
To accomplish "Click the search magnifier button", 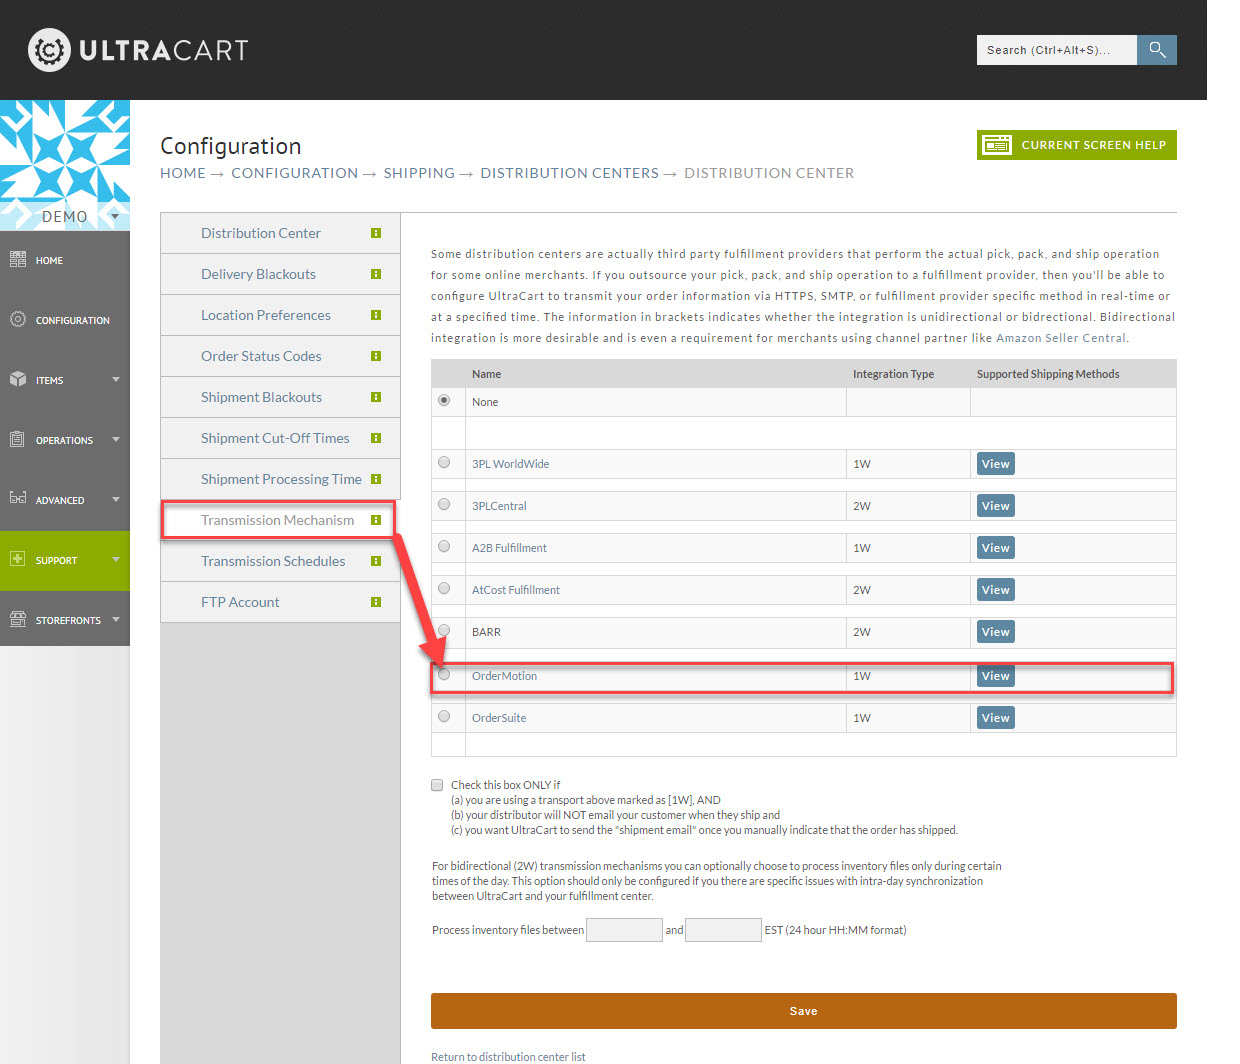I will coord(1157,50).
